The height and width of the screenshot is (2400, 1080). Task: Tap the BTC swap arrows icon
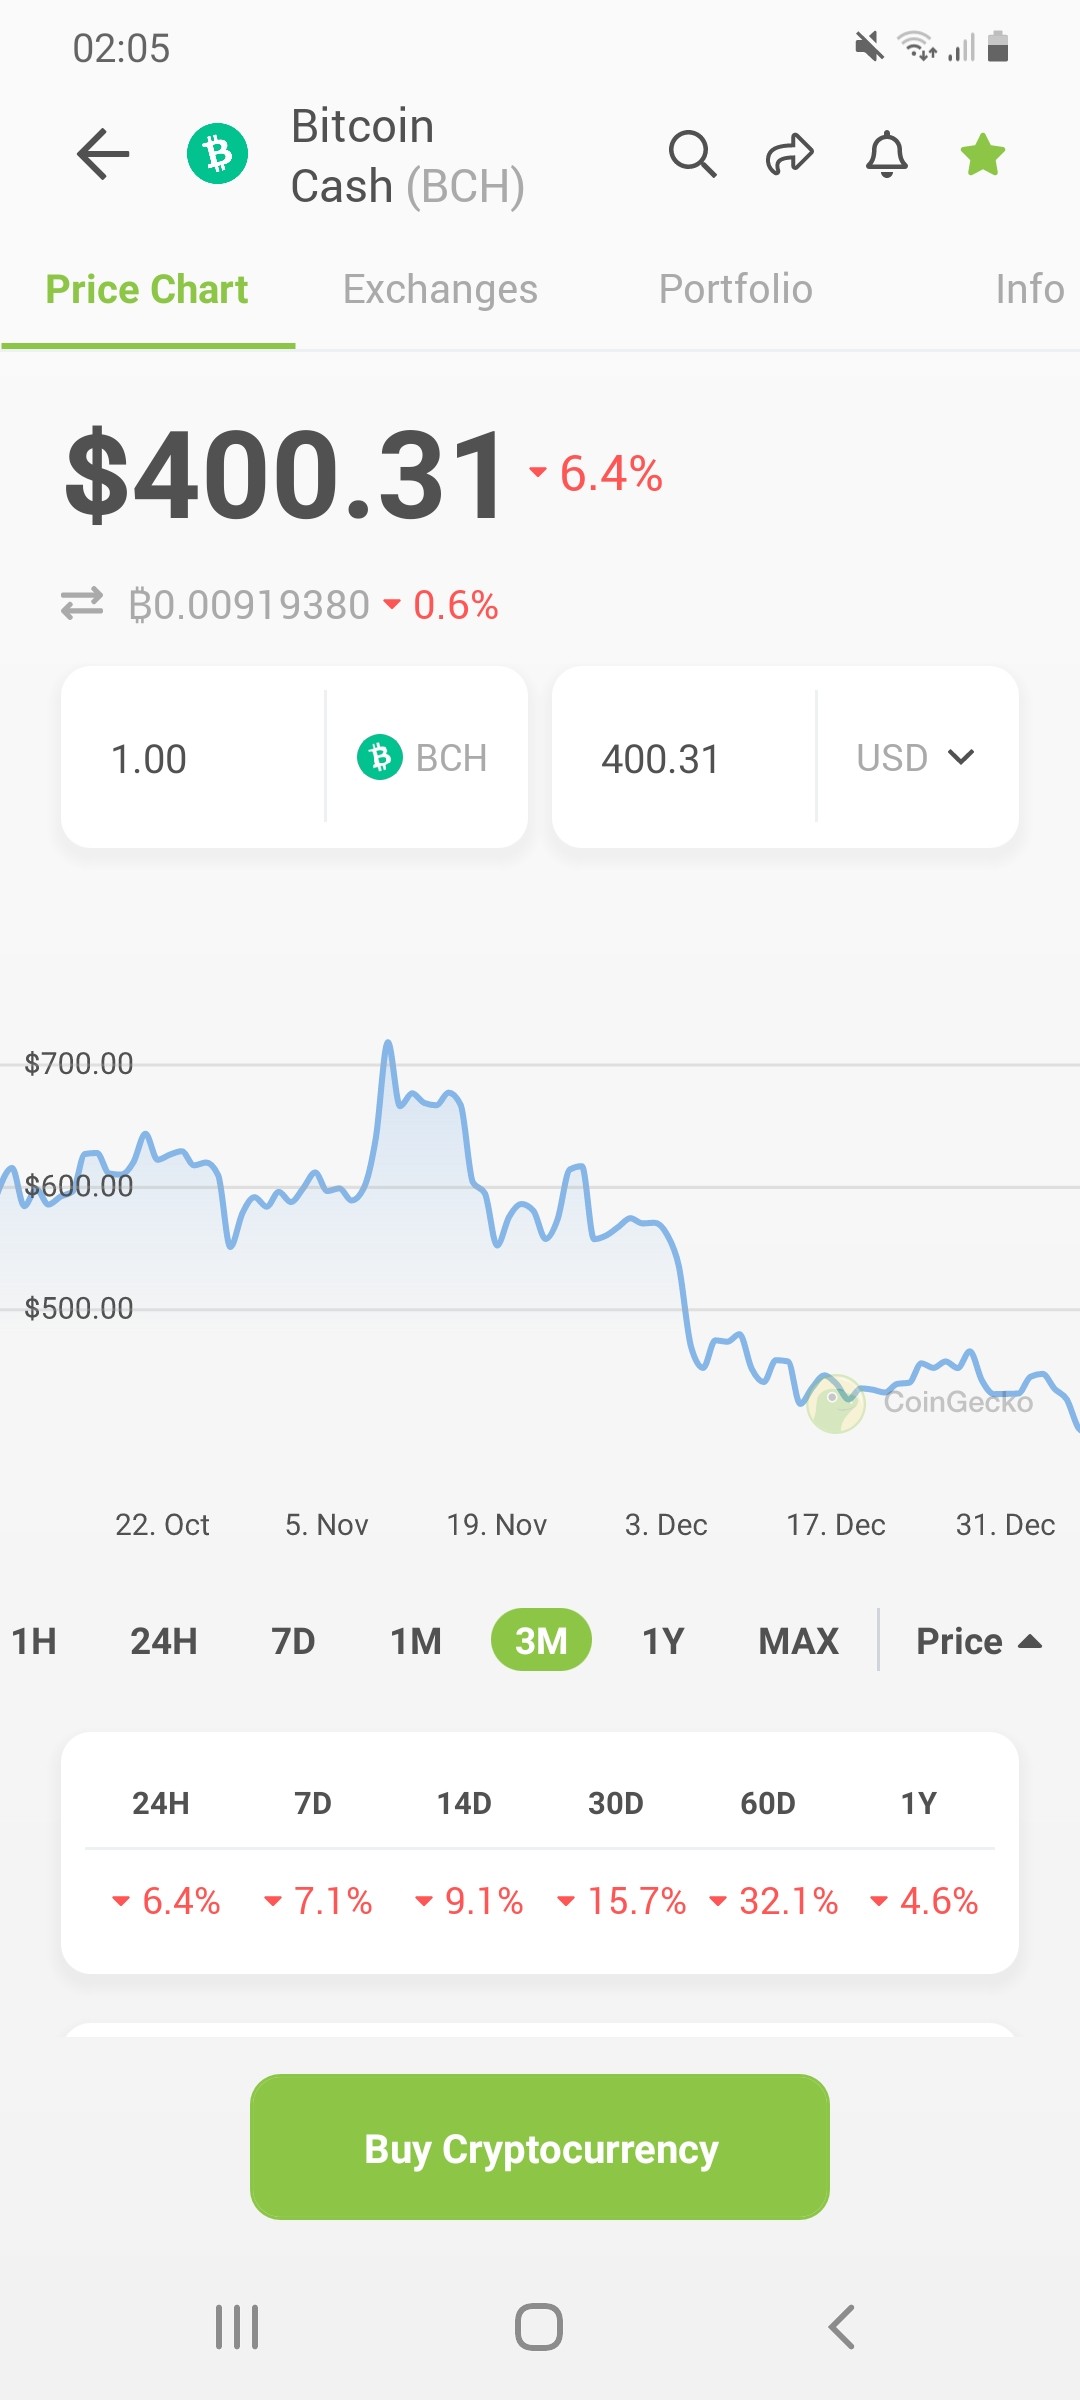(82, 603)
